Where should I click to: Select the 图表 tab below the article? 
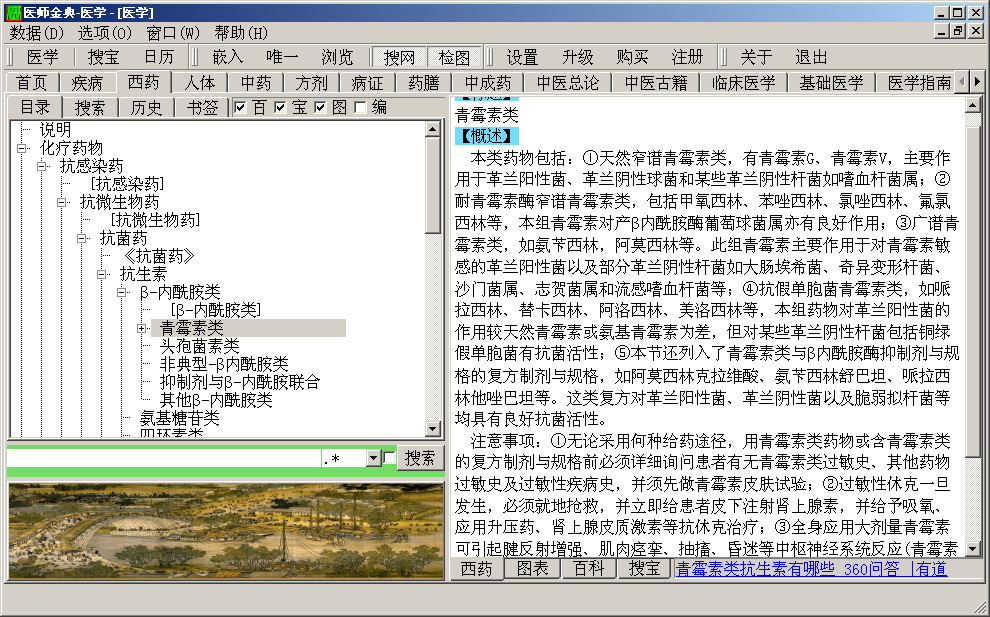click(531, 569)
